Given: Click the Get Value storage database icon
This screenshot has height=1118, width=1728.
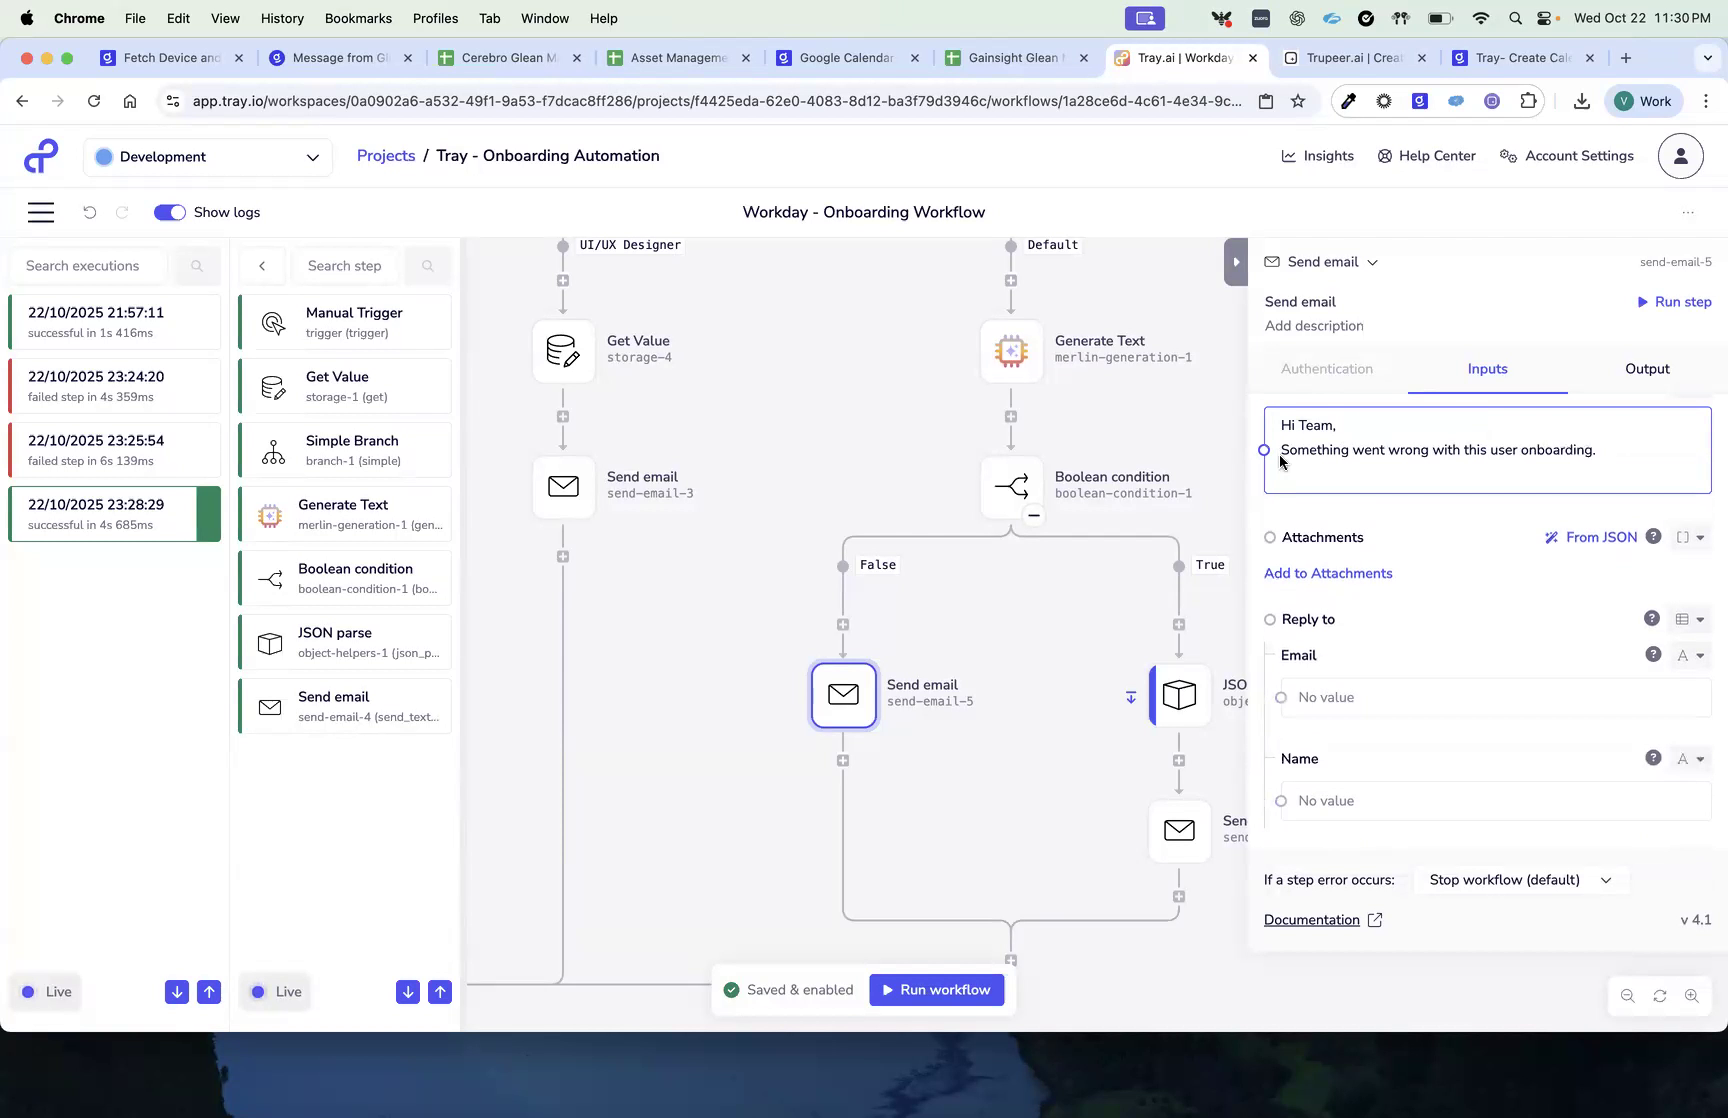Looking at the screenshot, I should 563,351.
